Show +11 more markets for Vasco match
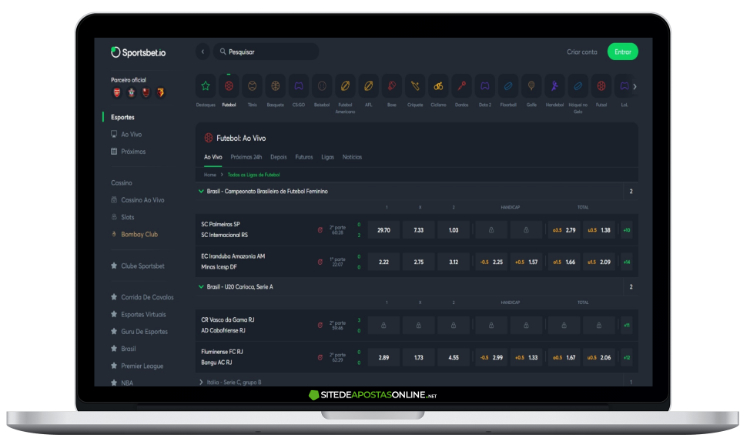This screenshot has height=448, width=750. point(627,325)
